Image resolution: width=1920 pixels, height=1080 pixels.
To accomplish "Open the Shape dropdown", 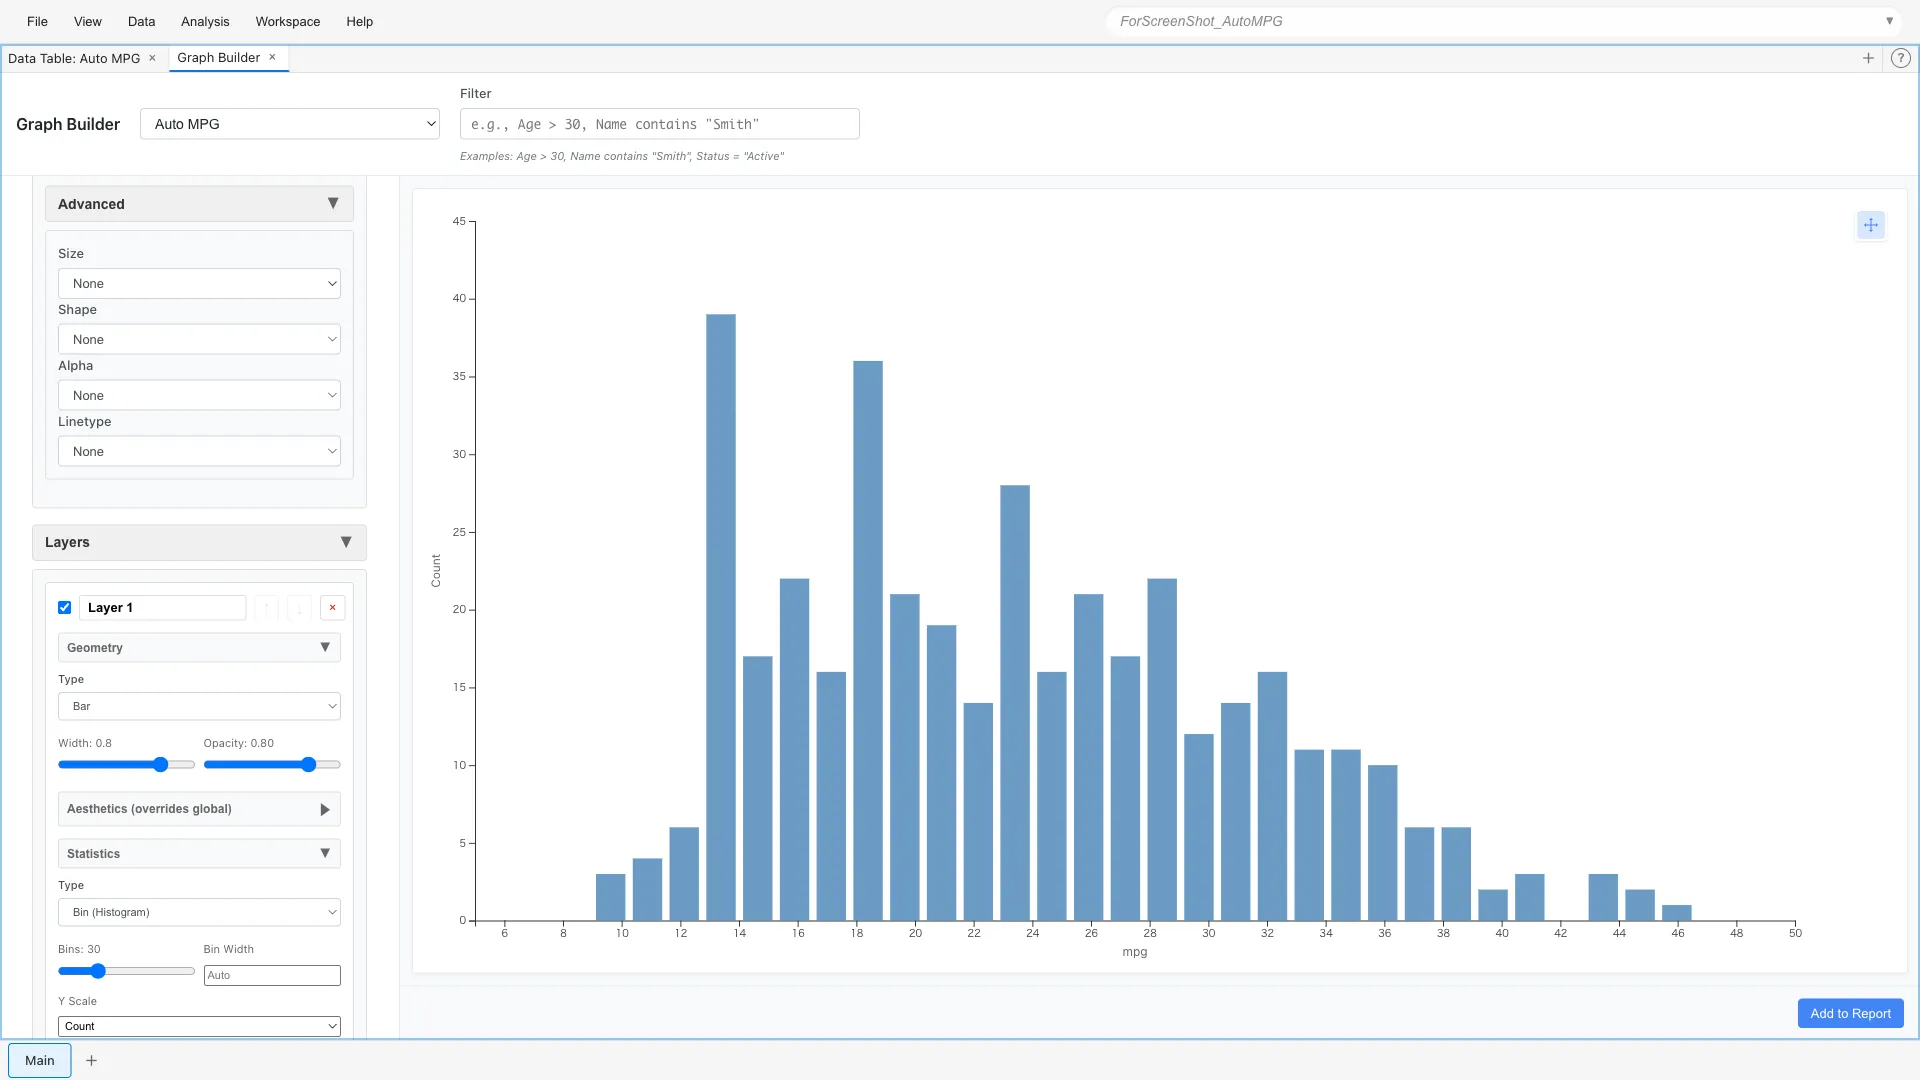I will [x=199, y=339].
